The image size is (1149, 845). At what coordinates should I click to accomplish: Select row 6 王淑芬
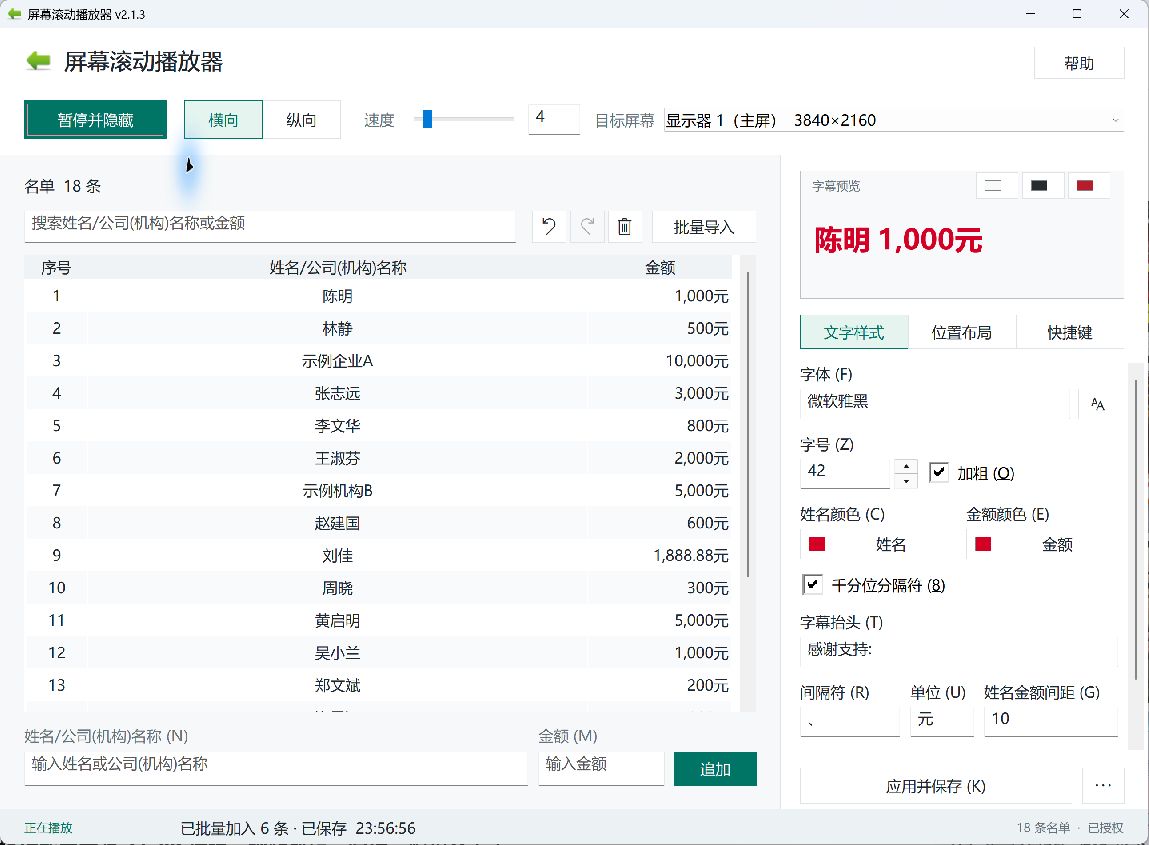click(378, 458)
